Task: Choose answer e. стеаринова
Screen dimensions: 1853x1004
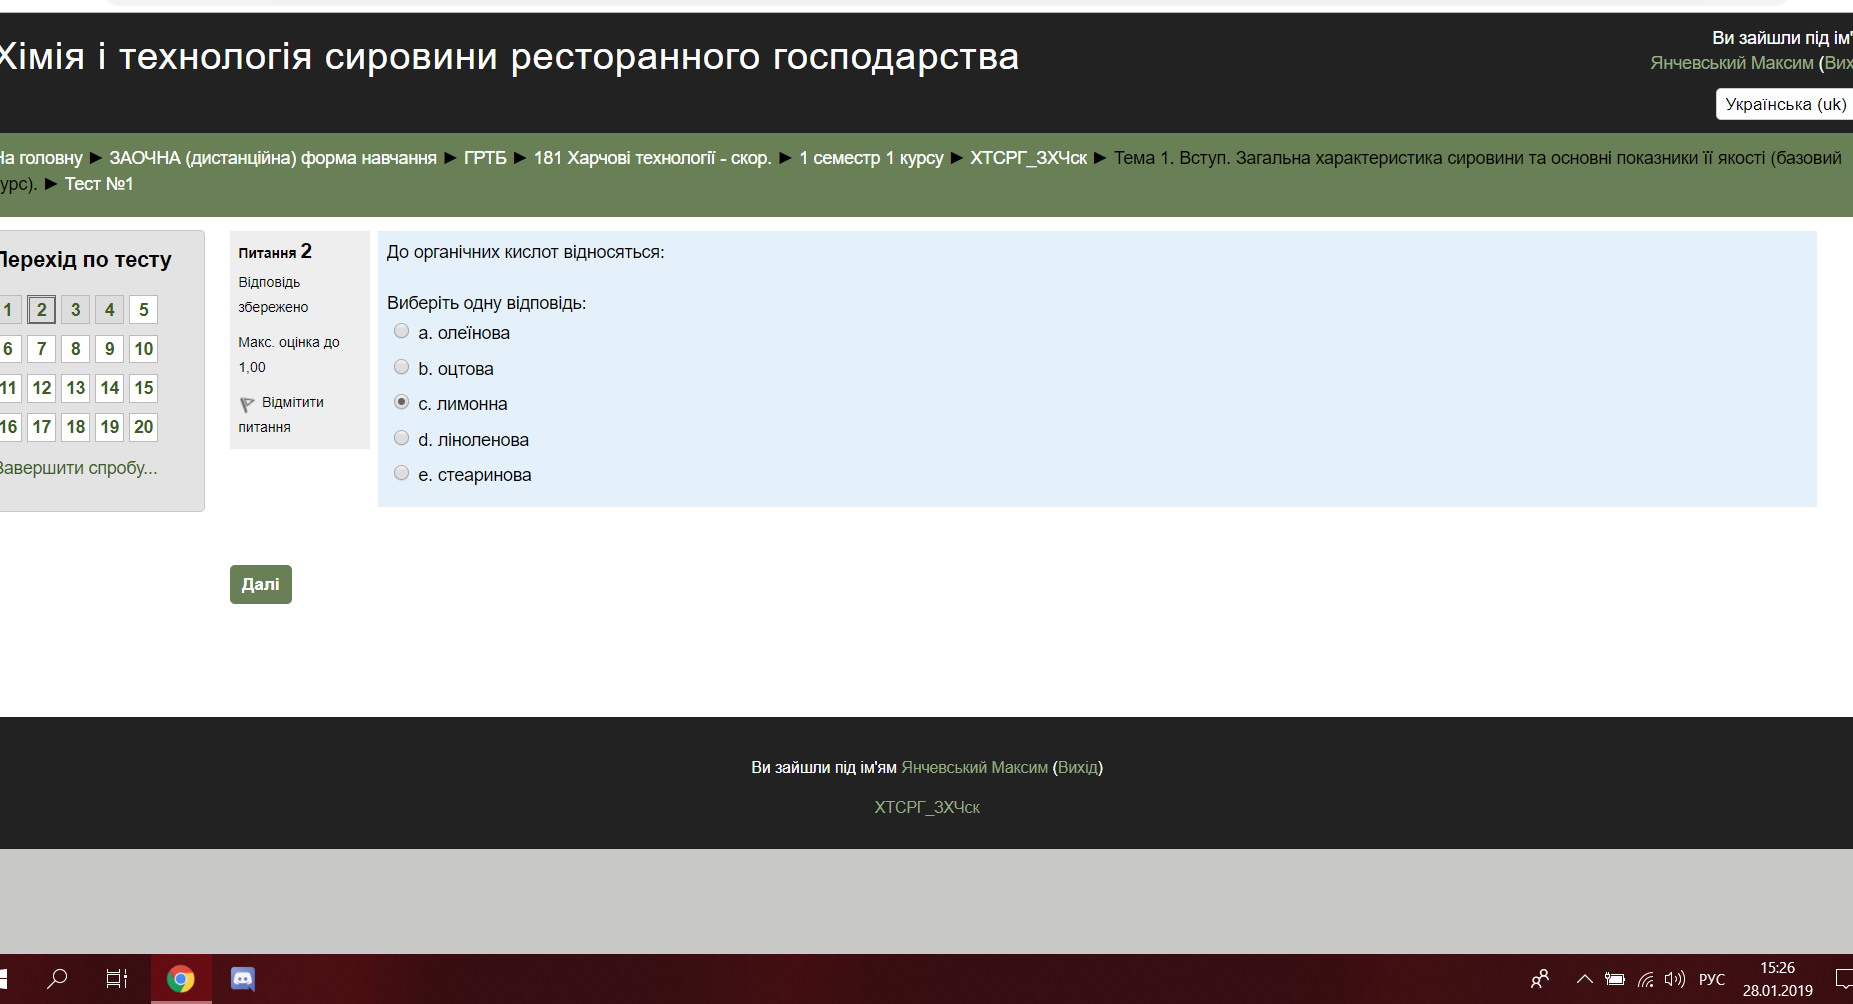Action: tap(402, 473)
